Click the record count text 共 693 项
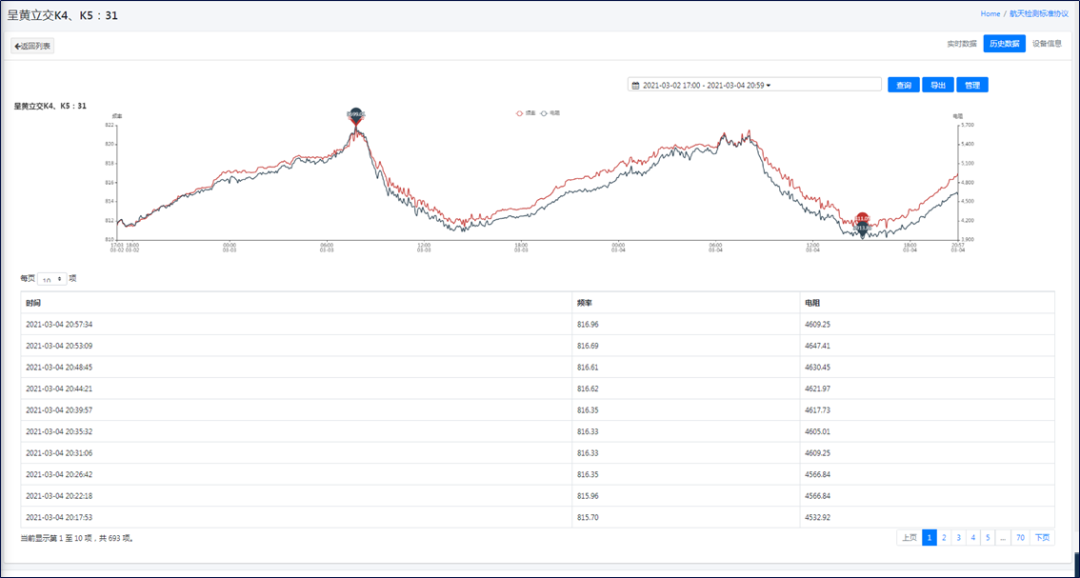This screenshot has width=1080, height=578. pyautogui.click(x=116, y=538)
